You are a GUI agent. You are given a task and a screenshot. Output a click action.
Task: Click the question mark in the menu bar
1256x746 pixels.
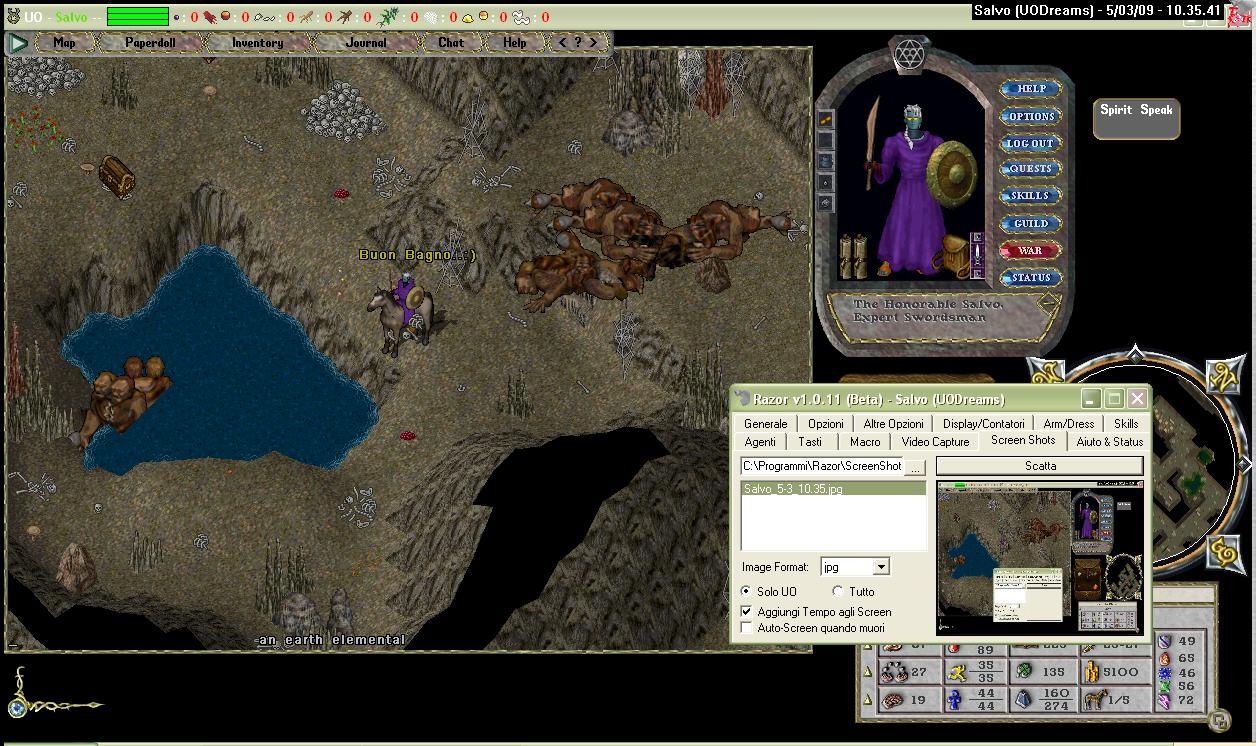[578, 43]
